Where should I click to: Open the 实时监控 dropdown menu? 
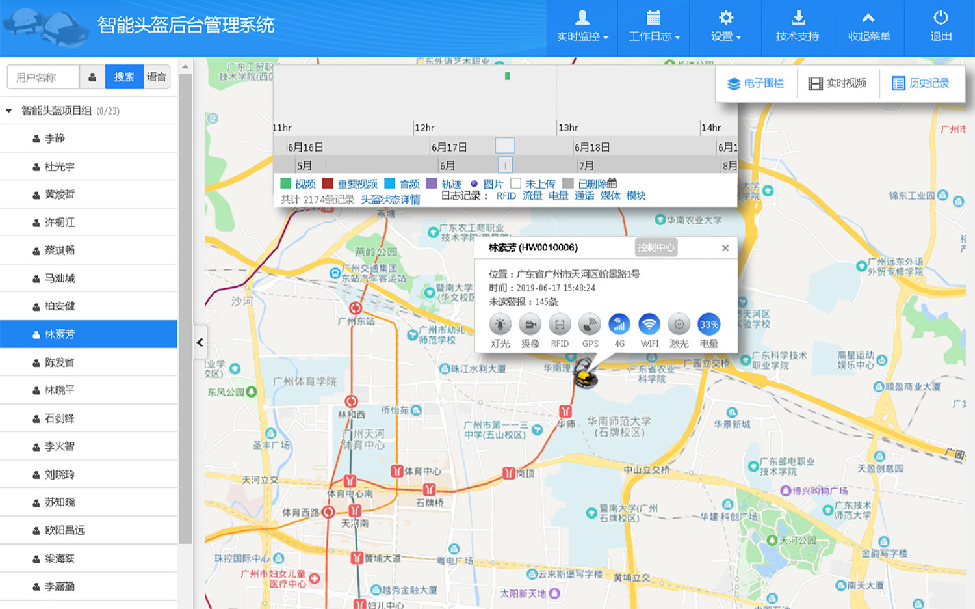coord(582,28)
